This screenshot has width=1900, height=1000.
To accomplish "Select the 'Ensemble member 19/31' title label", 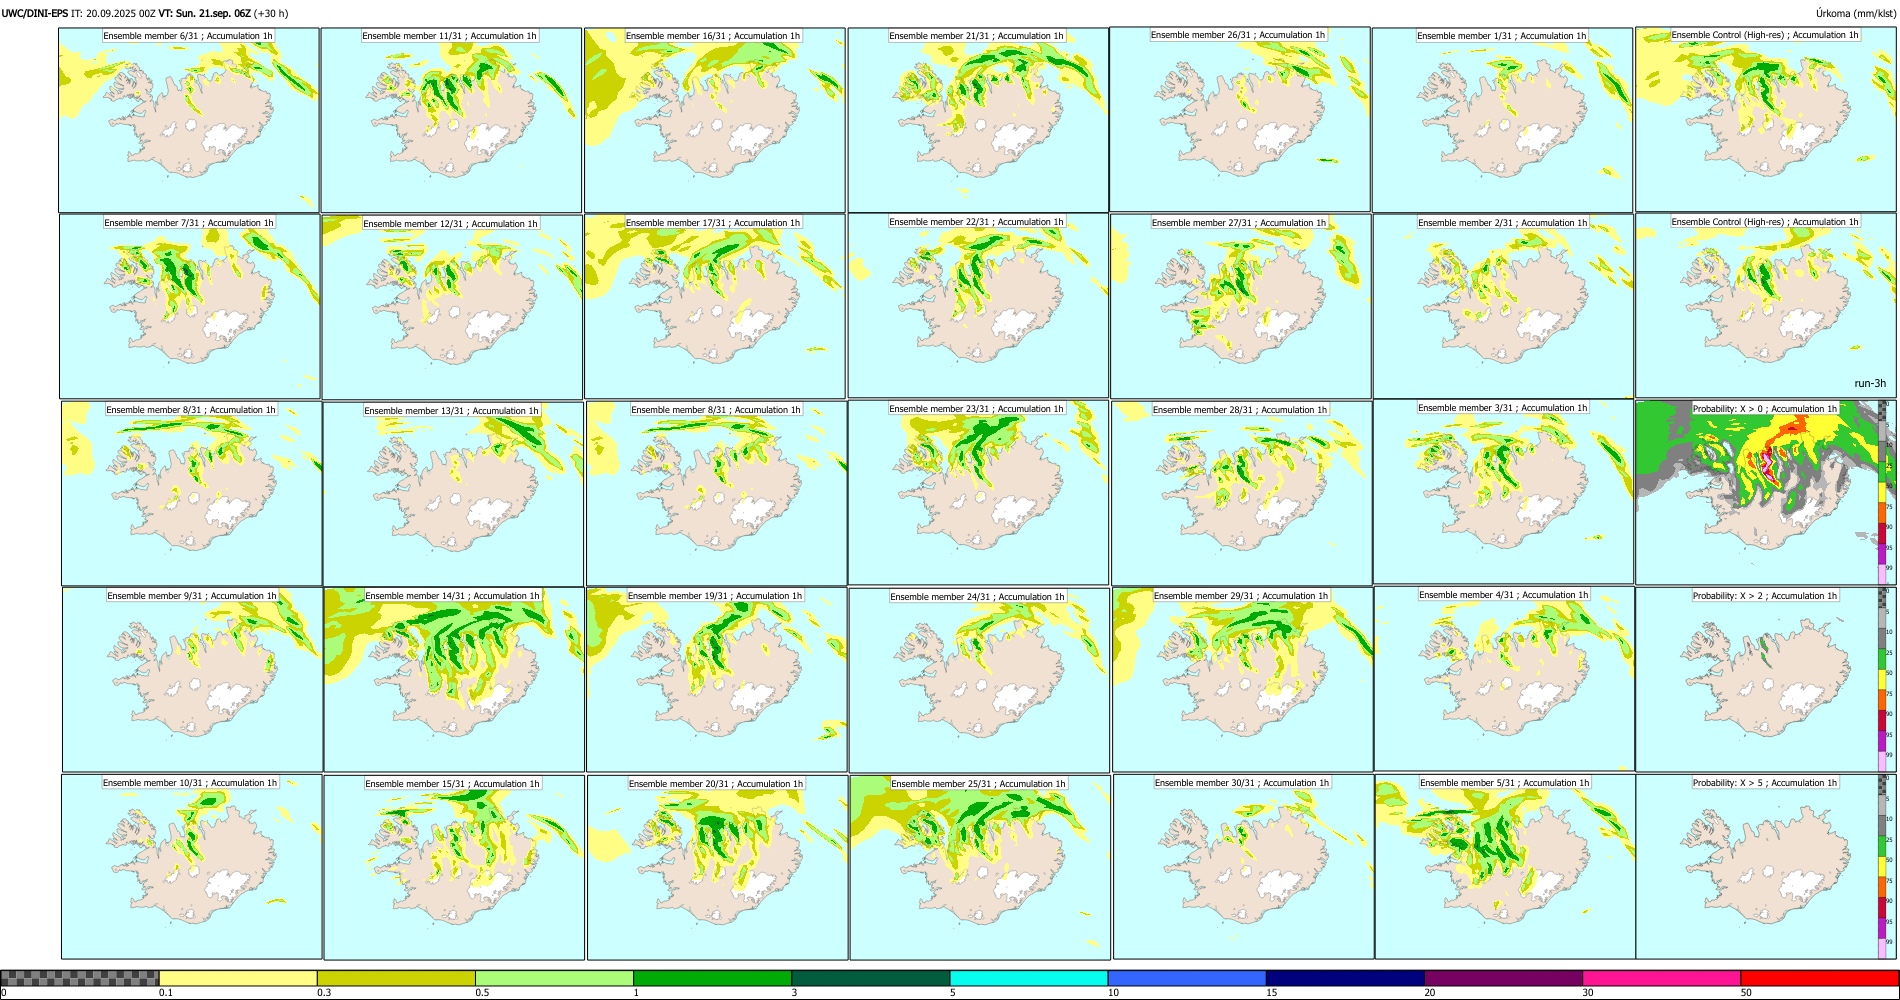I will [715, 596].
